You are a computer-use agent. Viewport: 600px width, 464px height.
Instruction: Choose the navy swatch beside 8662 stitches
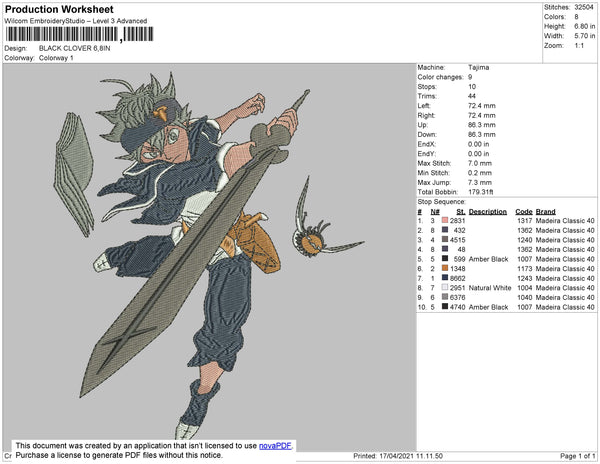pos(445,278)
